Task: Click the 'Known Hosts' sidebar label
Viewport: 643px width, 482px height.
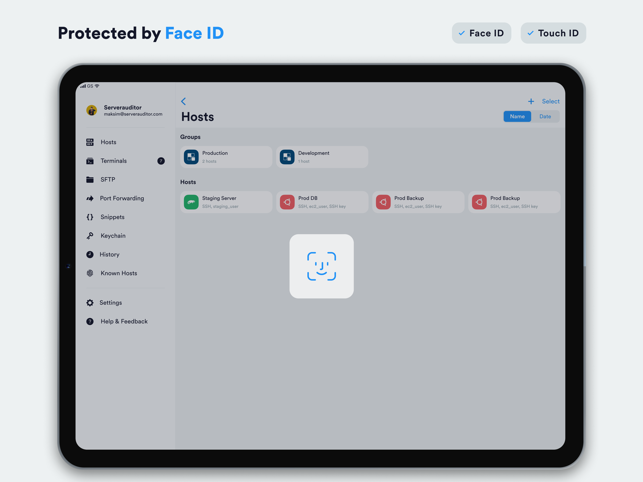Action: coord(119,273)
